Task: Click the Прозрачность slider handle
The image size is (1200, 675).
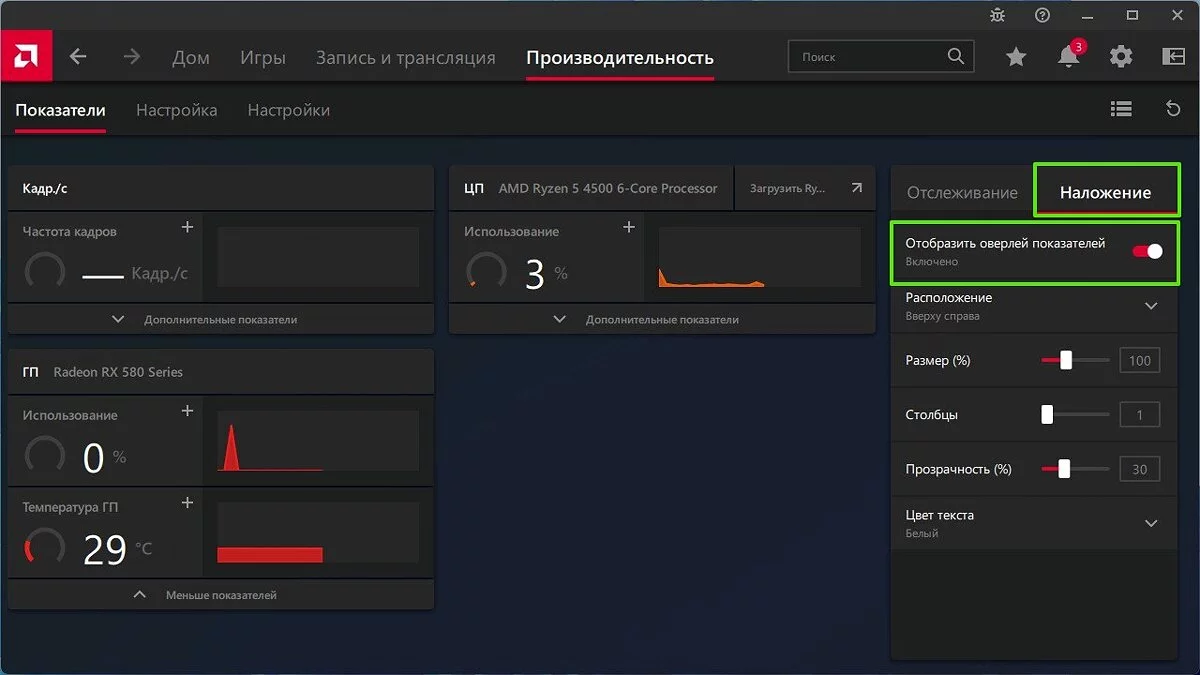Action: coord(1064,468)
